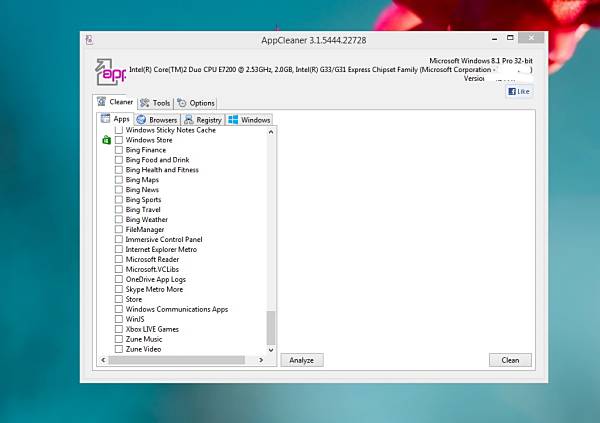Switch to the Browsers sub-tab
Viewport: 600px width, 423px height.
click(x=157, y=120)
